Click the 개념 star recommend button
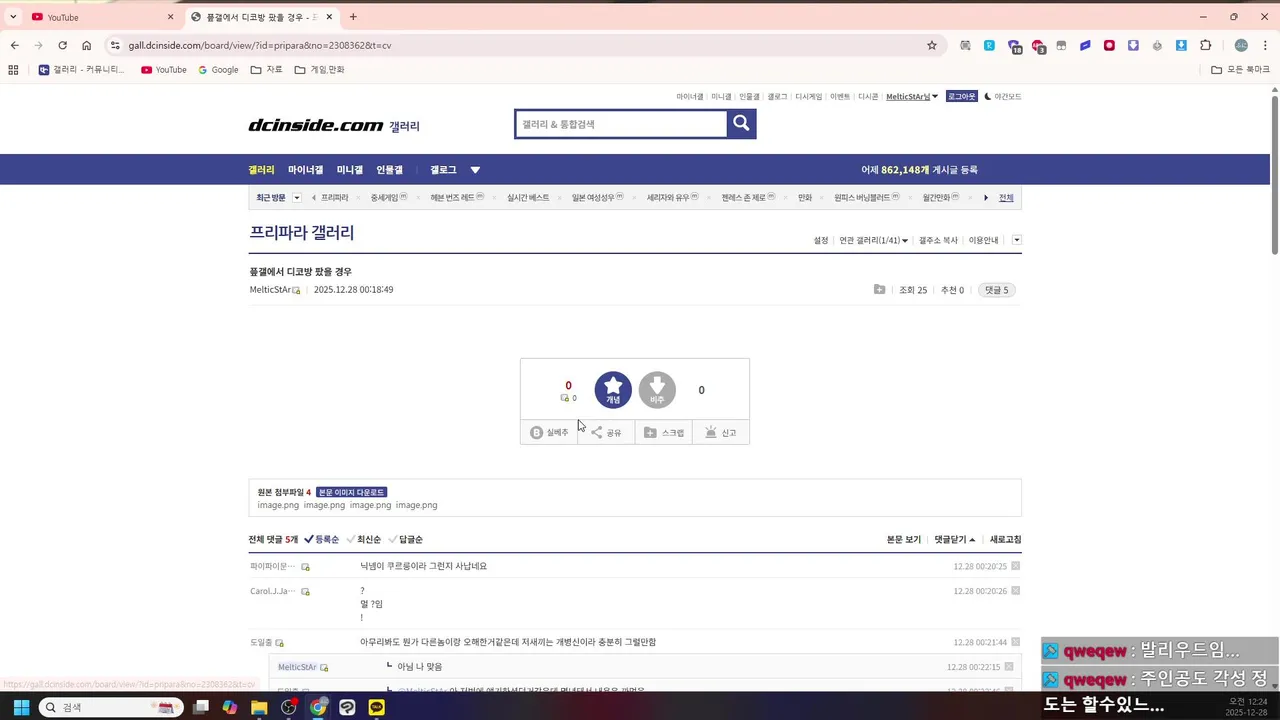This screenshot has height=720, width=1280. tap(613, 390)
